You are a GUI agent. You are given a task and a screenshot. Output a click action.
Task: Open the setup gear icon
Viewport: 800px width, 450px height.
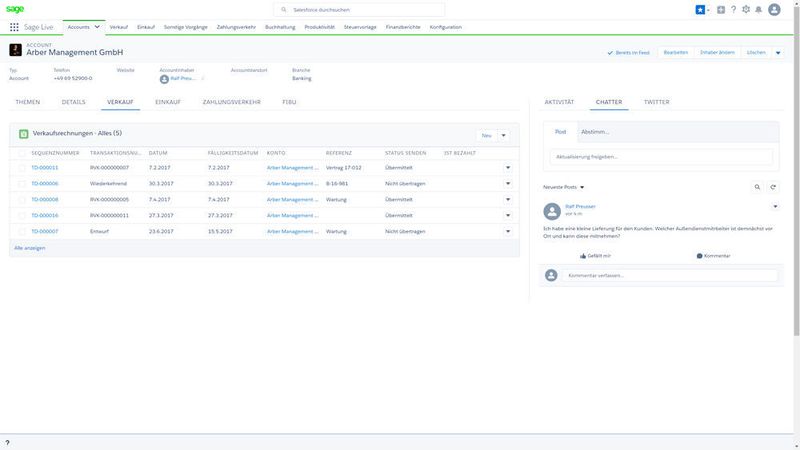coord(746,10)
